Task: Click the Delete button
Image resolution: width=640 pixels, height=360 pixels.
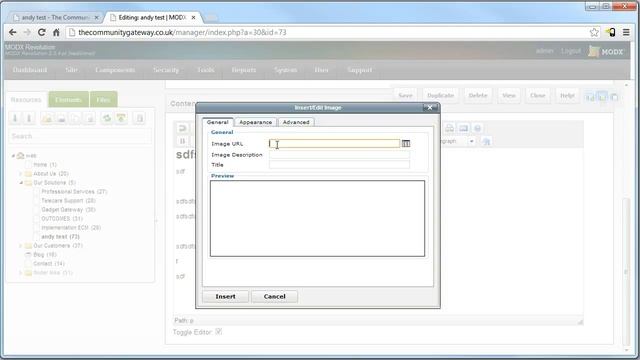Action: click(478, 95)
